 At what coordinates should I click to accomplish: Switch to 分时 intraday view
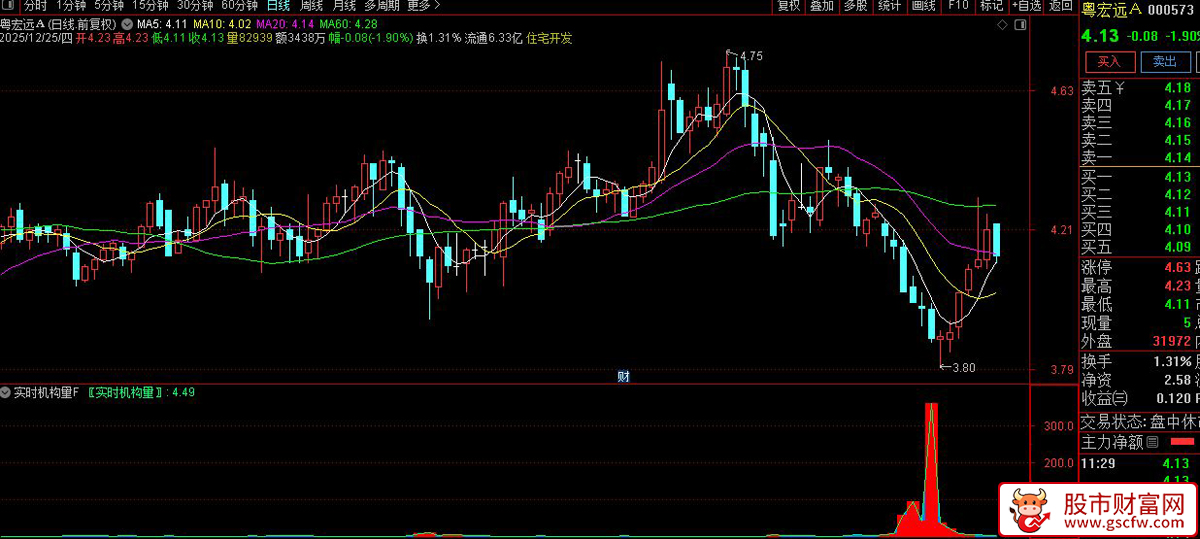[x=35, y=6]
